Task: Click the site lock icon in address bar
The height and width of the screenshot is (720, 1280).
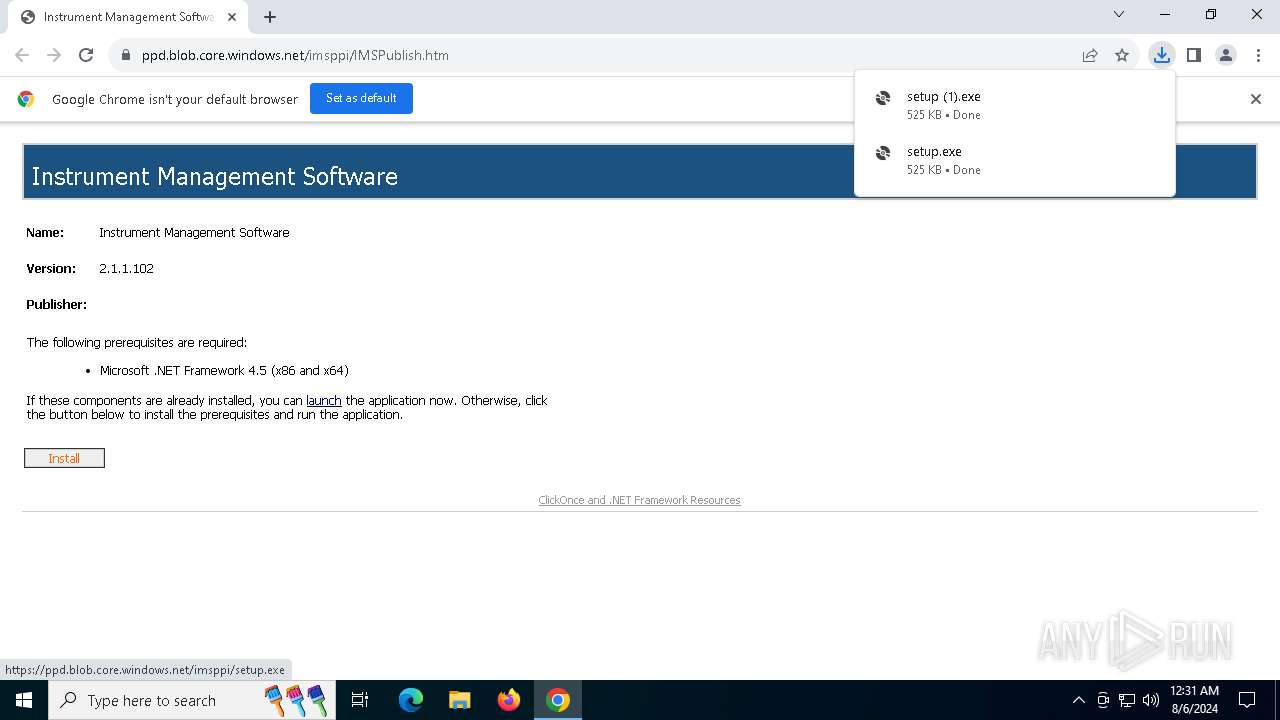Action: tap(126, 55)
